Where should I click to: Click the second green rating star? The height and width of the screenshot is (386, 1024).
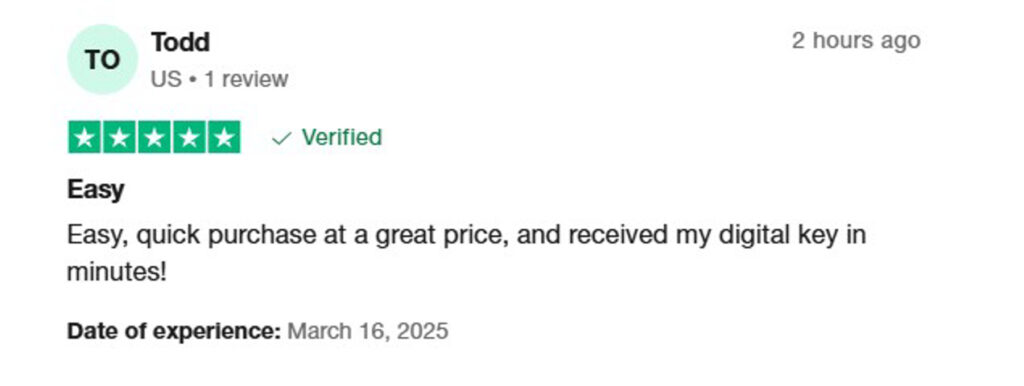click(x=119, y=137)
